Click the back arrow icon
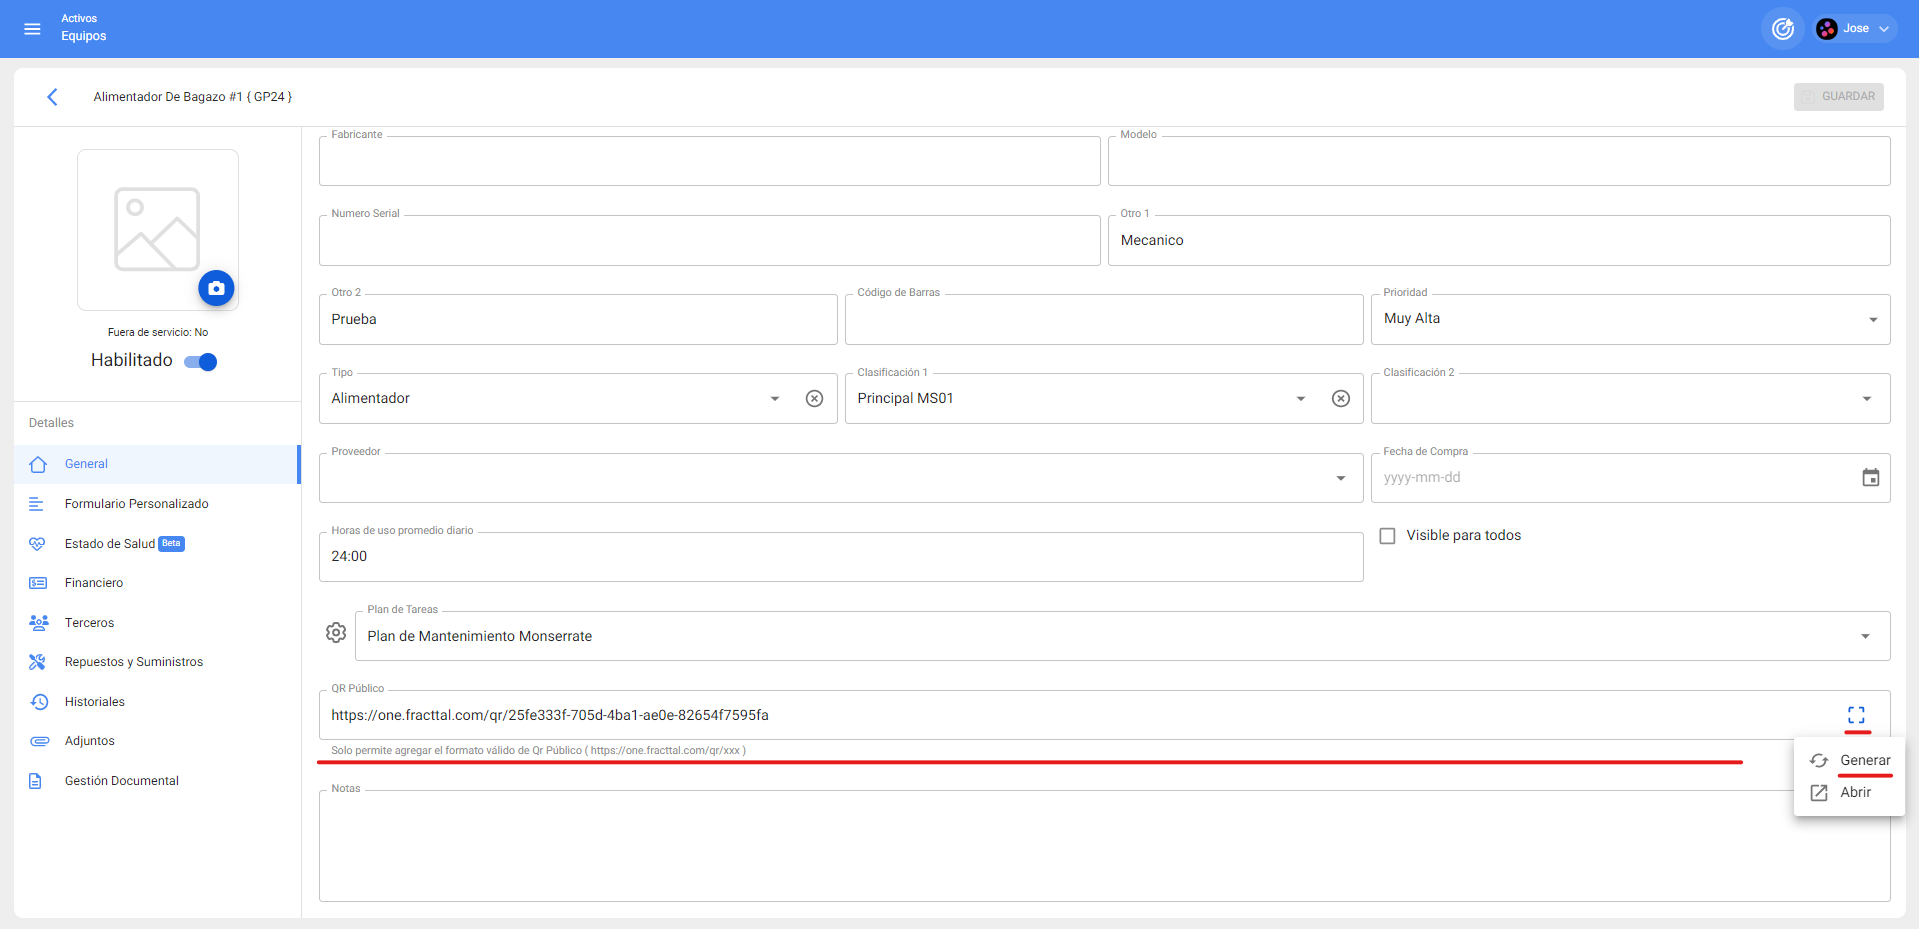The image size is (1919, 929). 52,97
